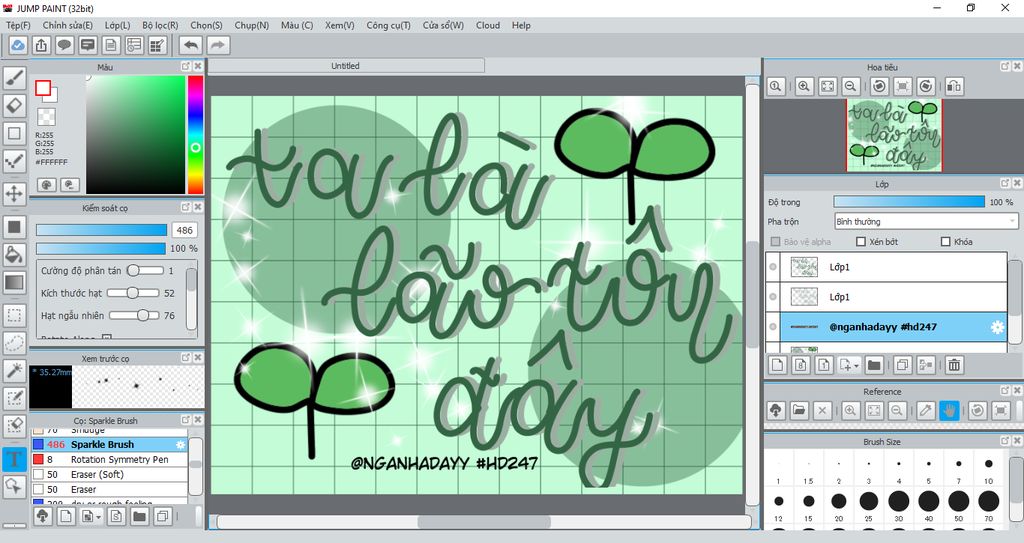Select the Bucket fill tool
Viewport: 1024px width, 543px height.
[14, 254]
